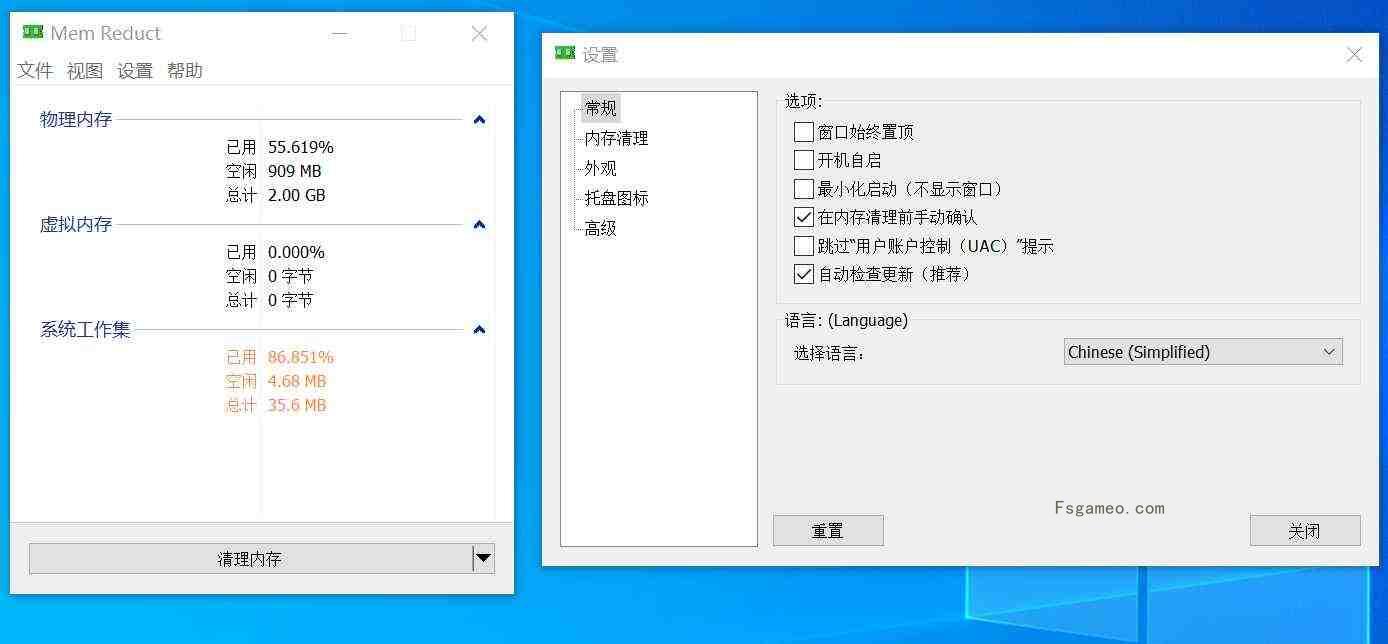The height and width of the screenshot is (644, 1388).
Task: Click the 86.851% working set value
Action: (301, 357)
